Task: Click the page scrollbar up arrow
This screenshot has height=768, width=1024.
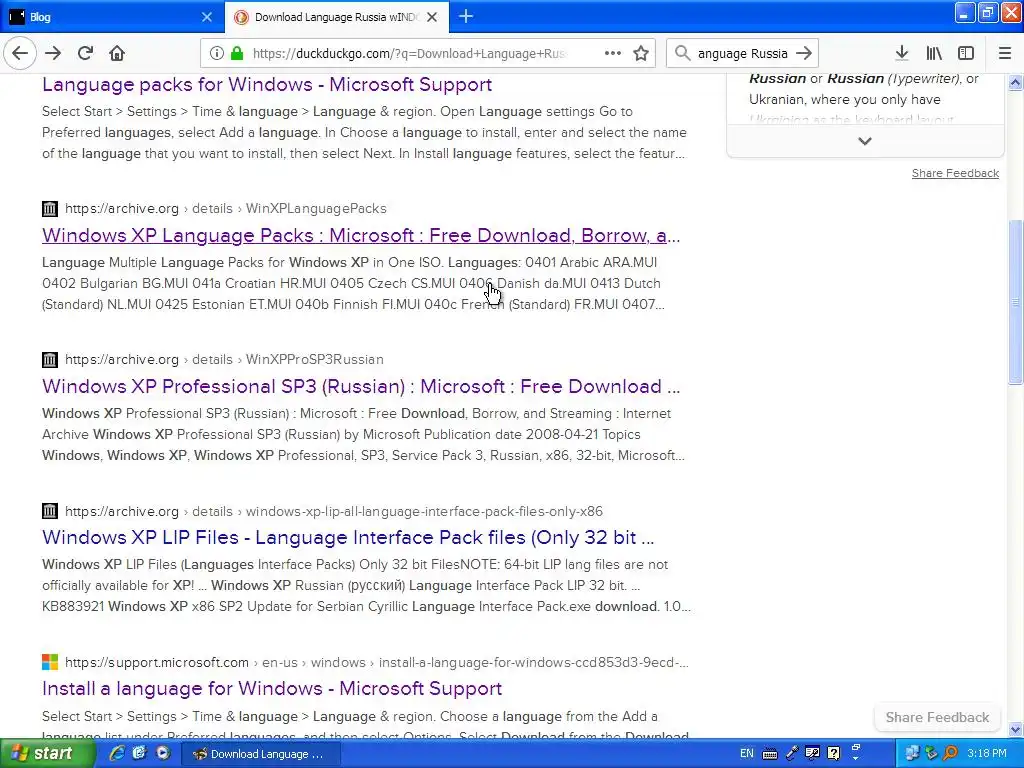Action: click(x=1016, y=82)
